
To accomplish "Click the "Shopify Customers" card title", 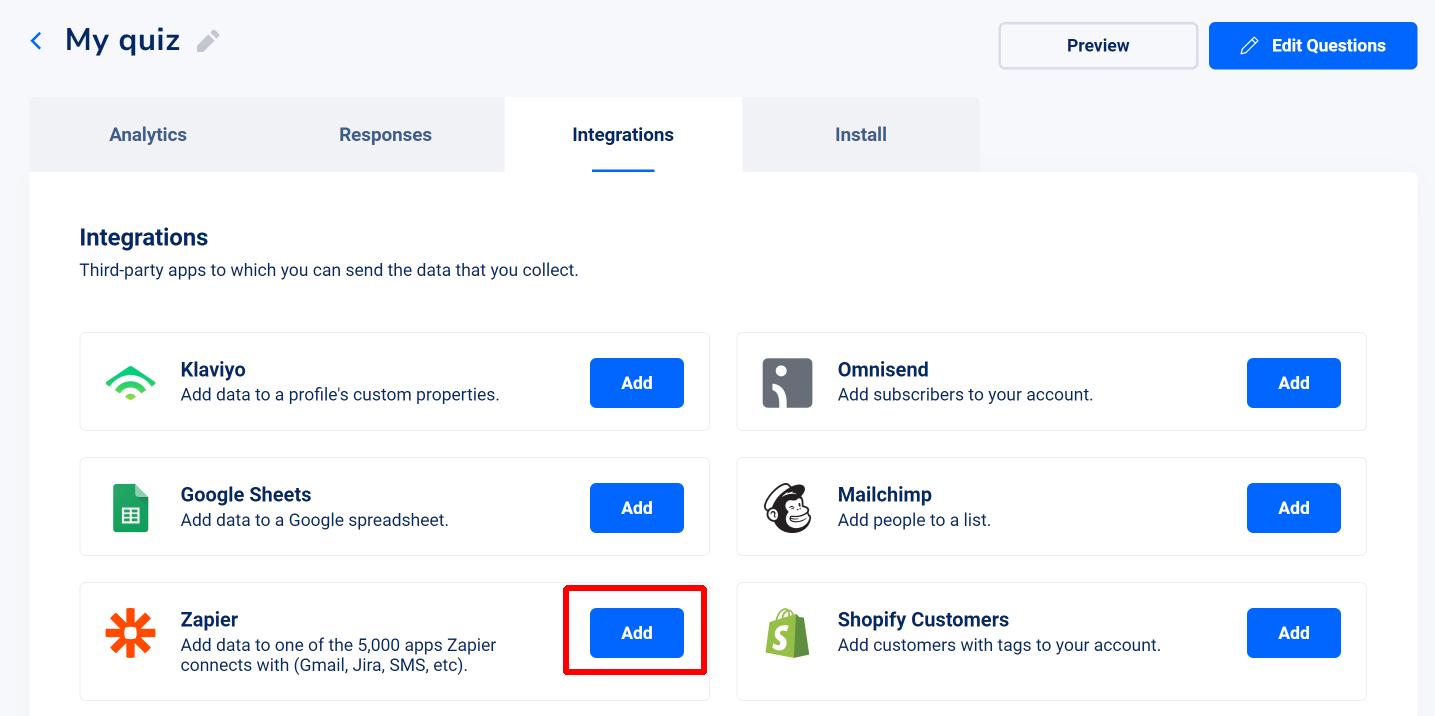I will 923,620.
